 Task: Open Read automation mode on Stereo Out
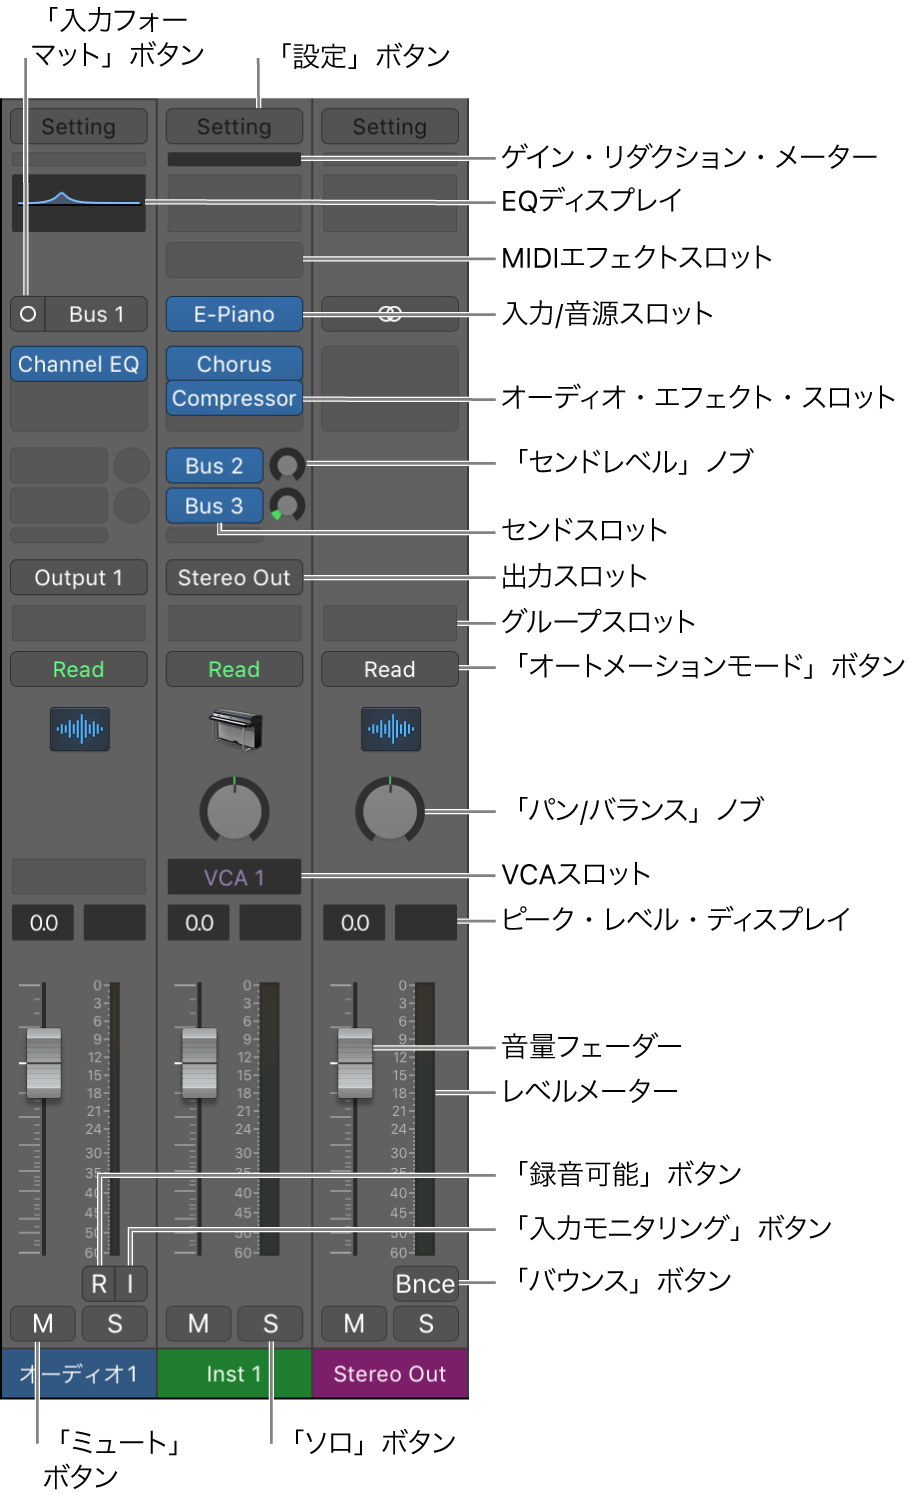coord(390,669)
